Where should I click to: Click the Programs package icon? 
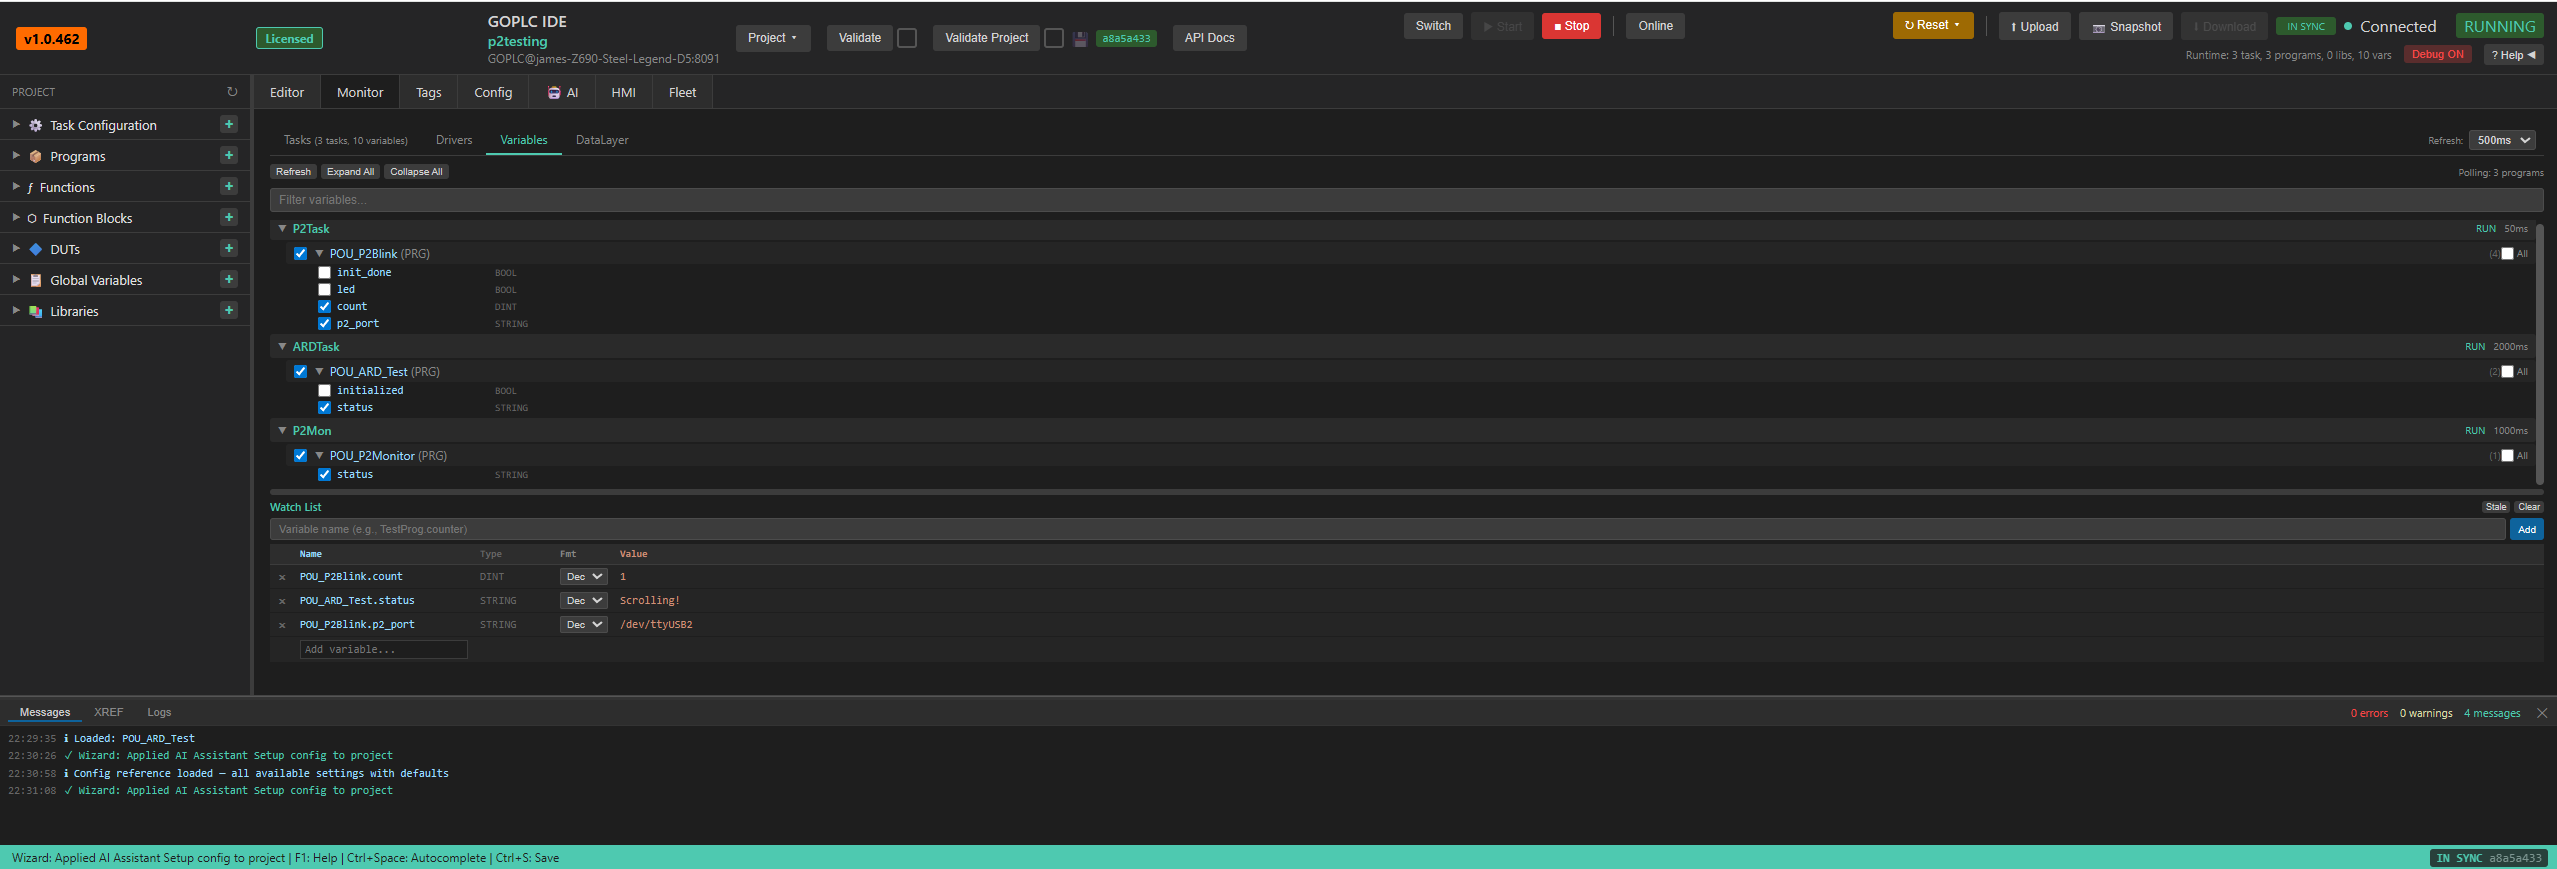[36, 156]
